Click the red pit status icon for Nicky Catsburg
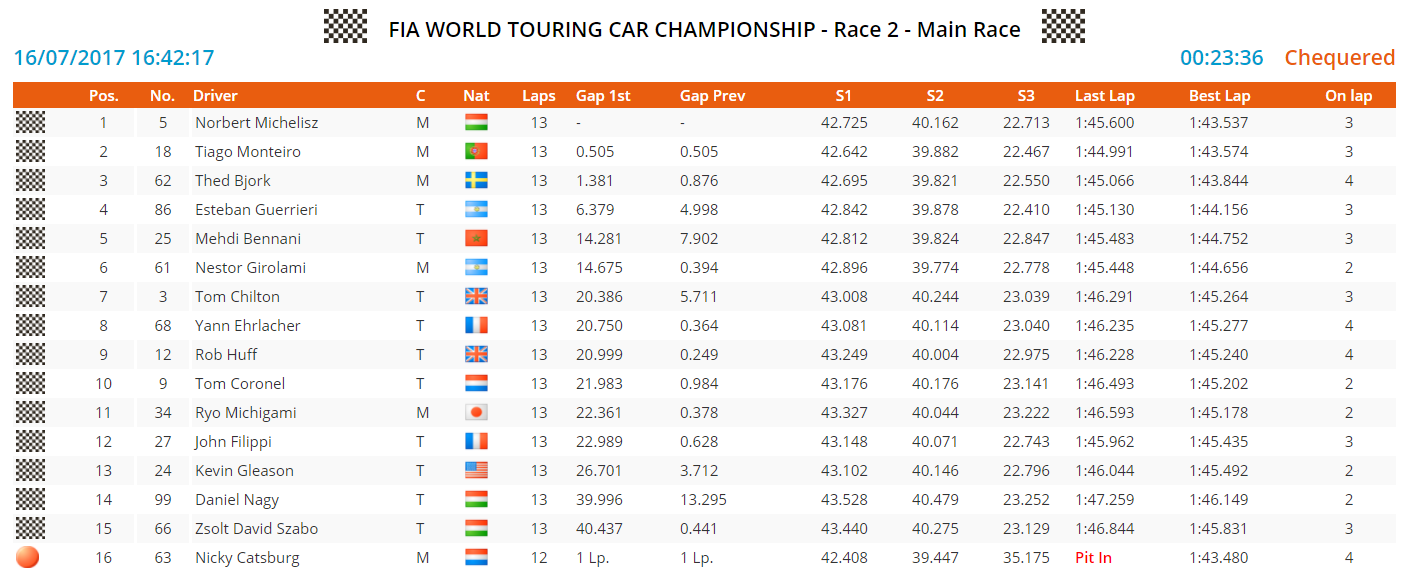The width and height of the screenshot is (1404, 580). point(28,557)
